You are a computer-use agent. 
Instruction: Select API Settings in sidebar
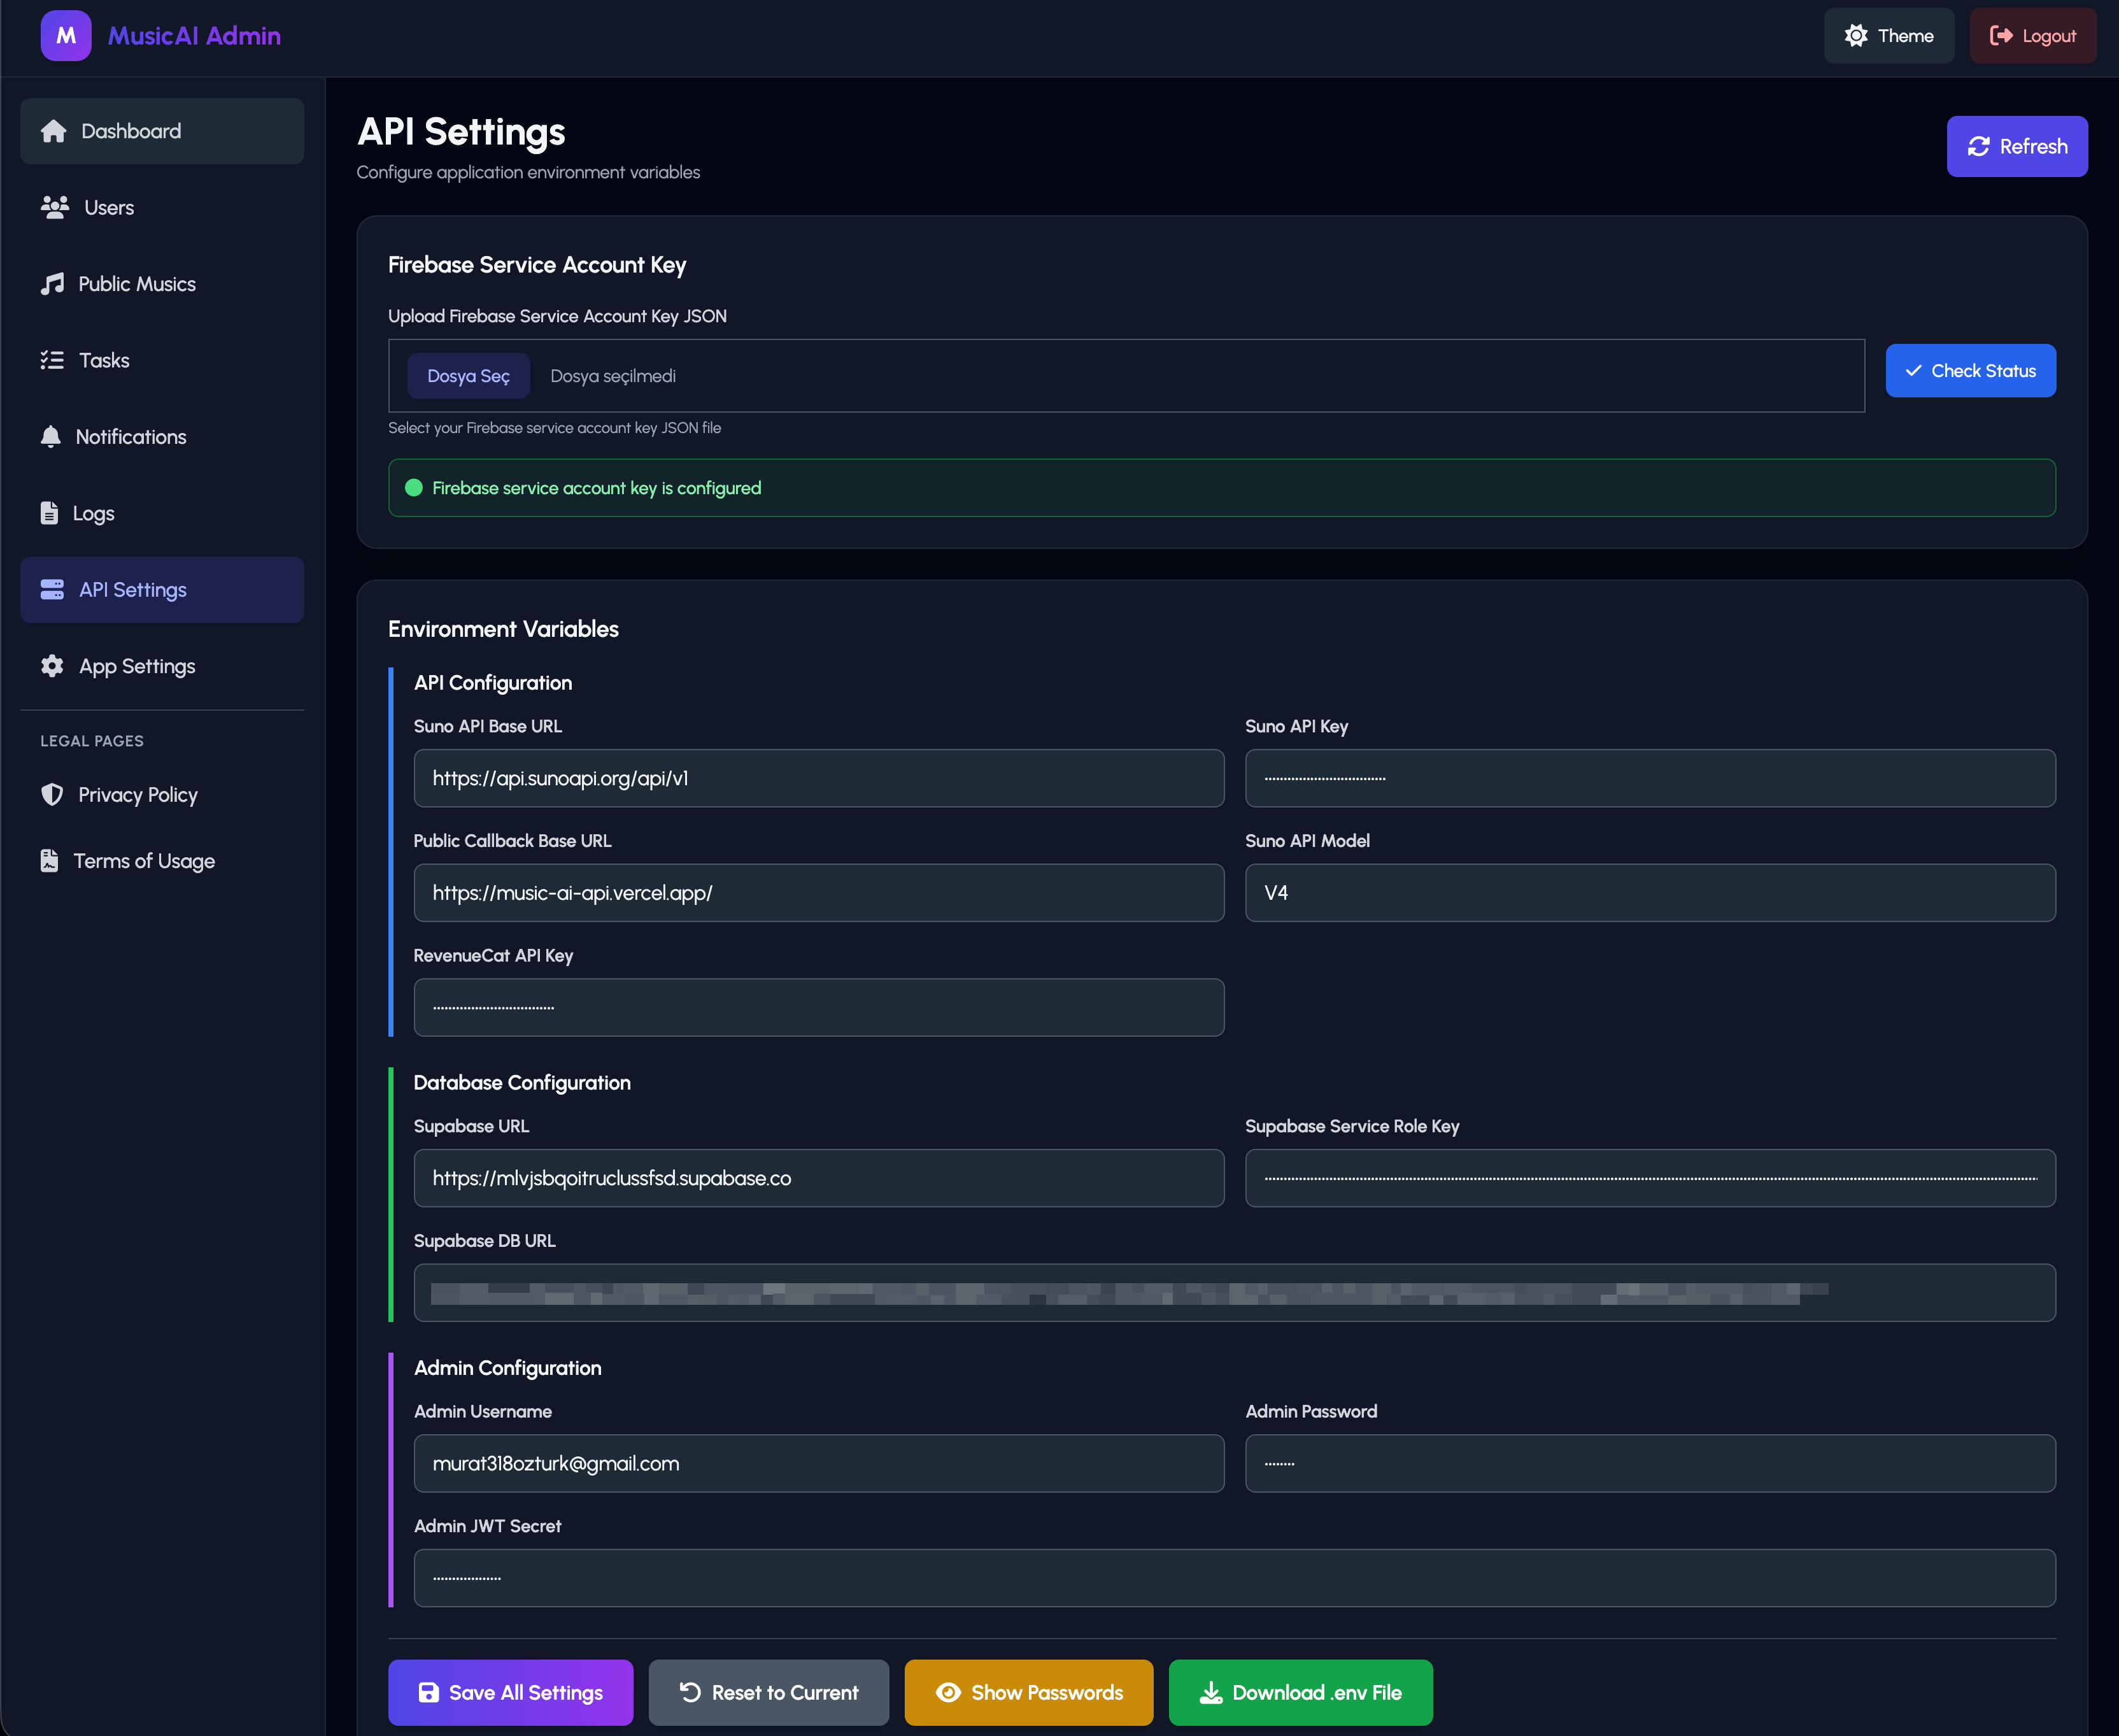(162, 590)
